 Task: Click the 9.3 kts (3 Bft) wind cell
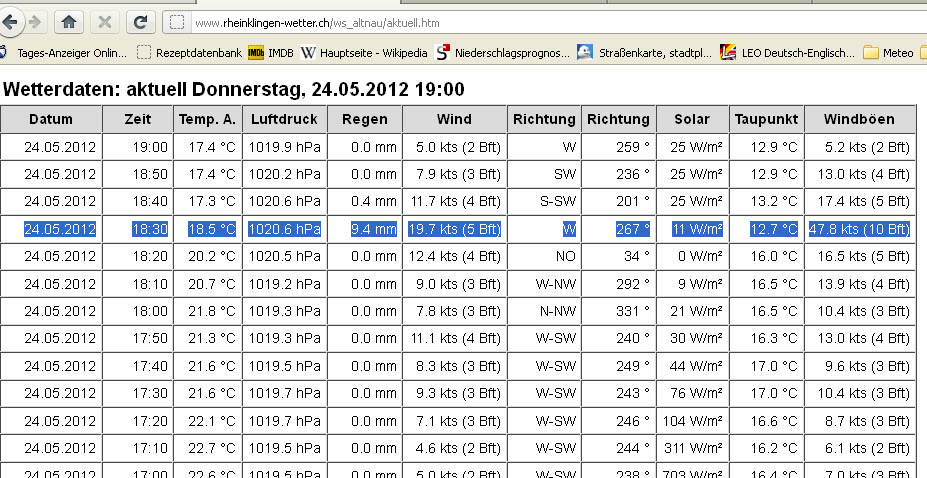pos(454,393)
